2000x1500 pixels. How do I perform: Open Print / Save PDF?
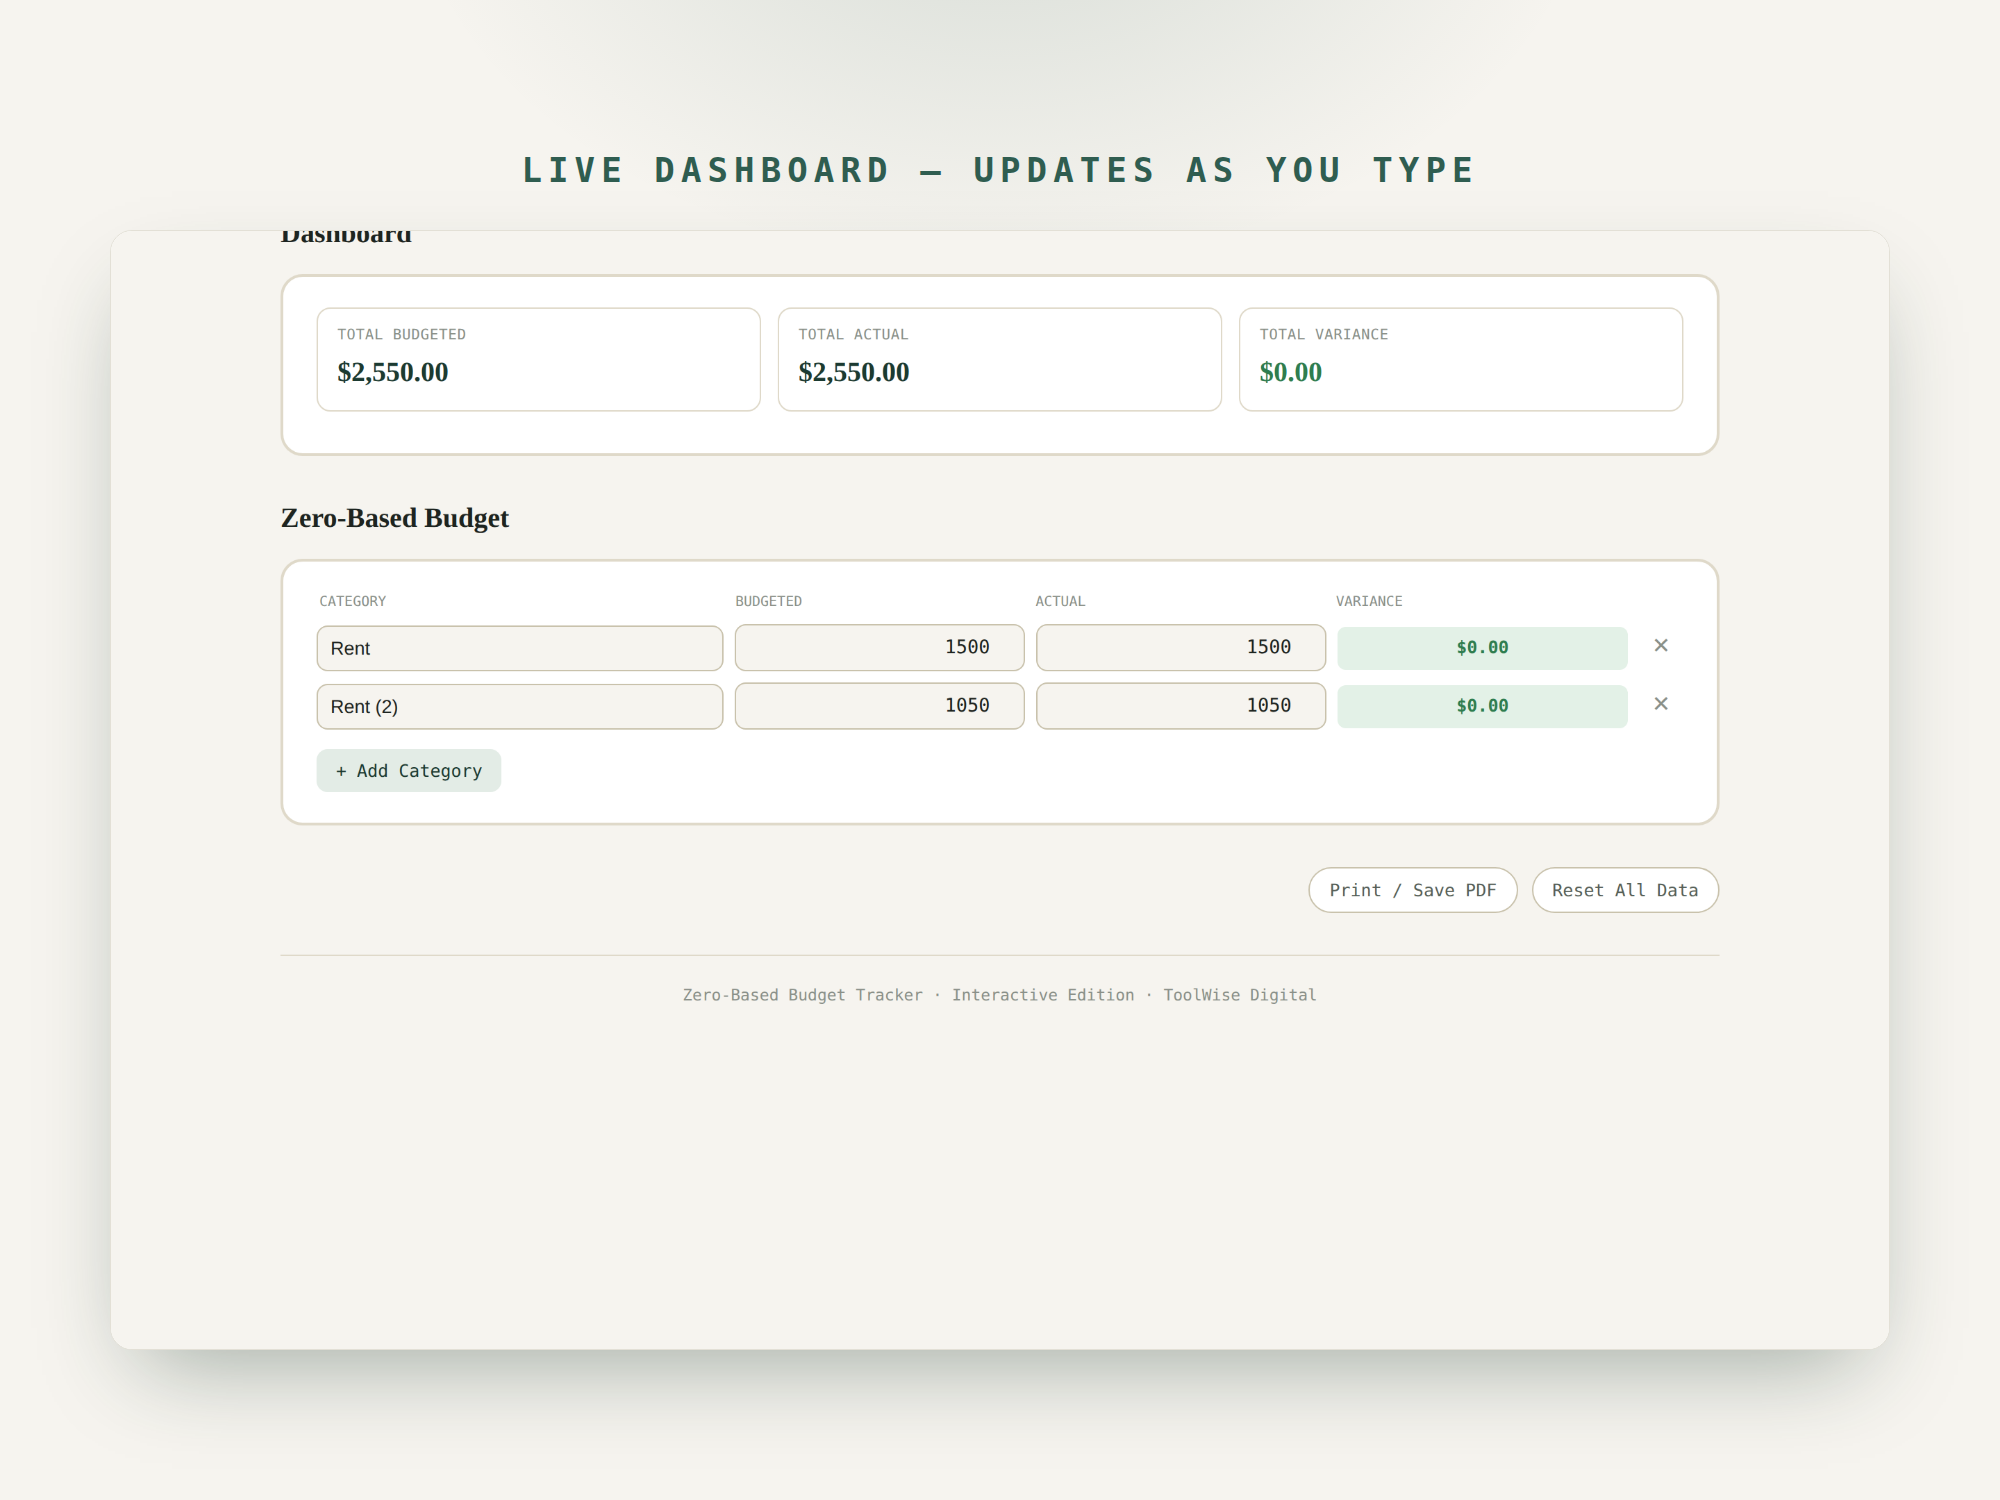(x=1413, y=890)
